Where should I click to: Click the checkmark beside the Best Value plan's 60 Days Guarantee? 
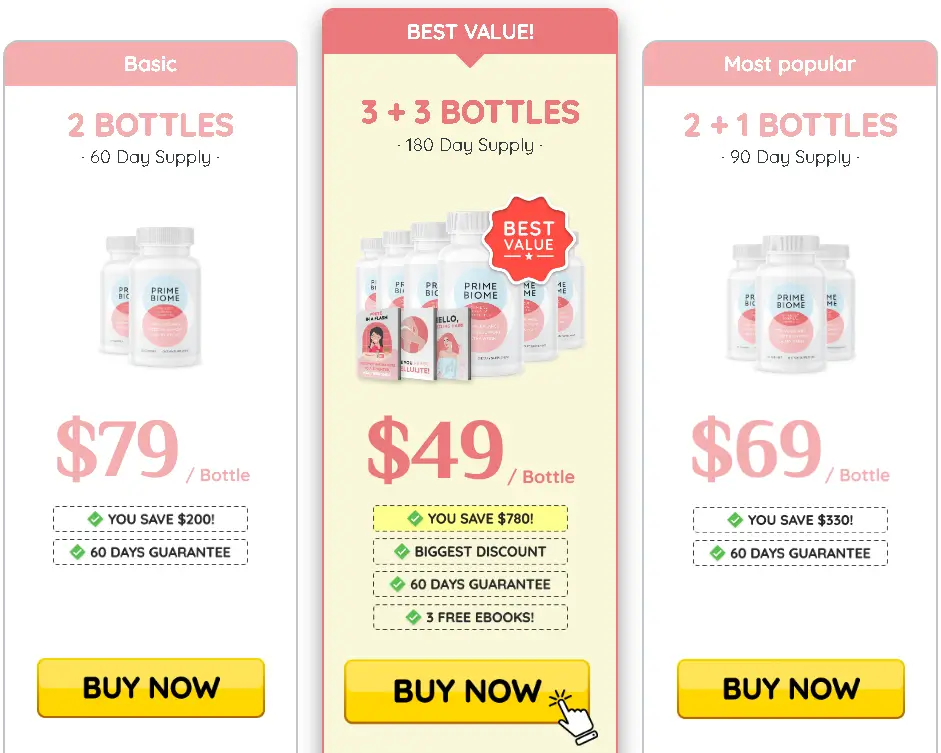(x=397, y=584)
